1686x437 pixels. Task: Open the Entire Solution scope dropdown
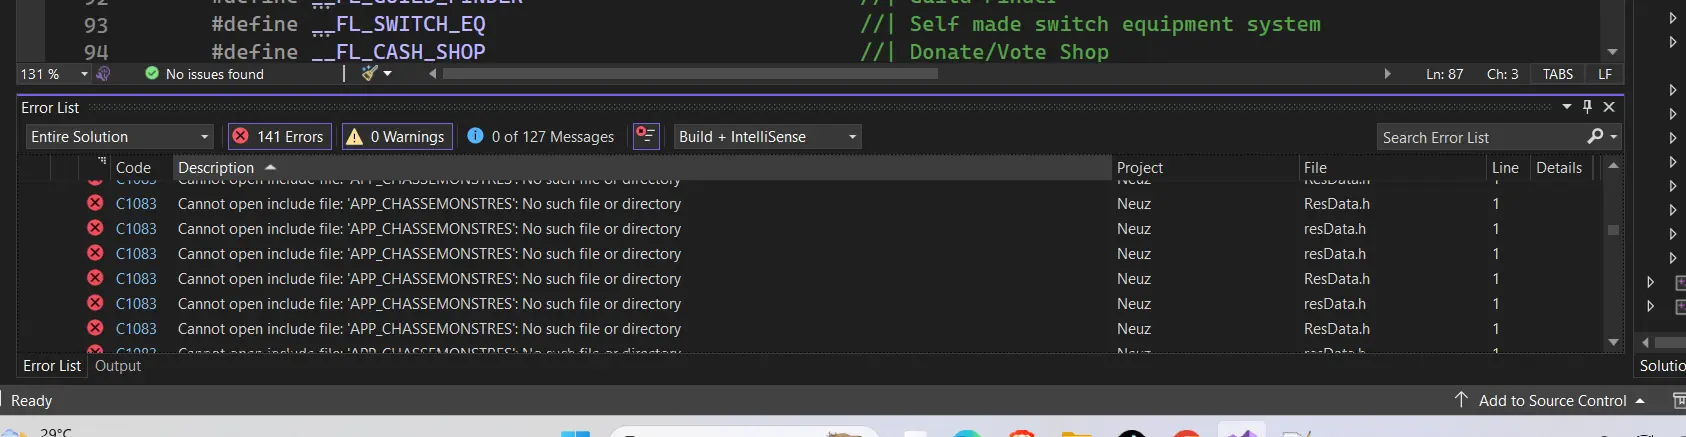tap(119, 137)
